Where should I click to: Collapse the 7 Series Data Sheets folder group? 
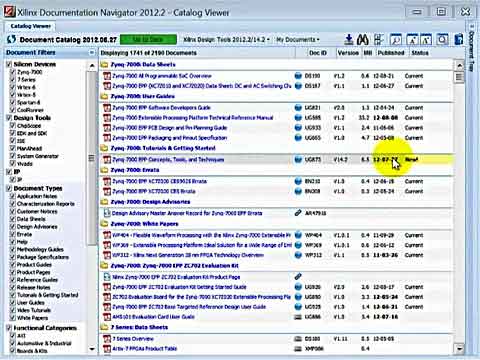tap(104, 327)
